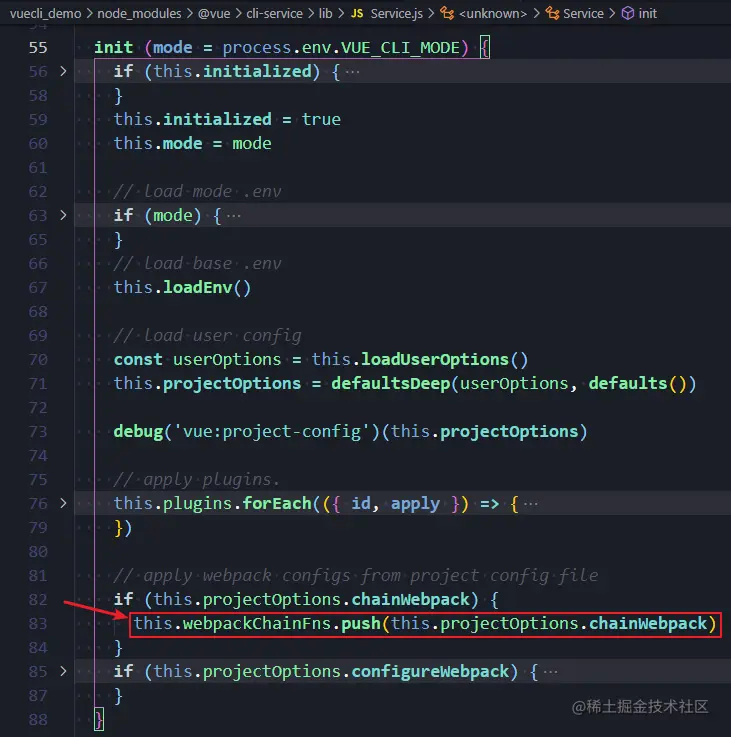Select the <unknown> breadcrumb symbol
This screenshot has width=731, height=737.
[x=493, y=14]
